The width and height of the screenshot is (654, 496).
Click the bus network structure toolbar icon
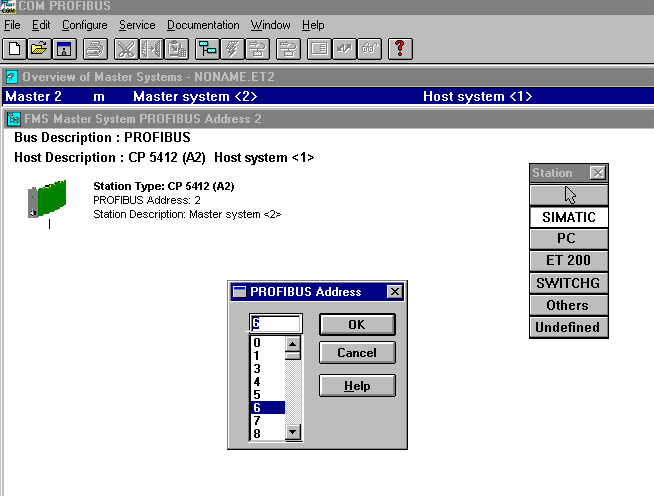(x=207, y=49)
